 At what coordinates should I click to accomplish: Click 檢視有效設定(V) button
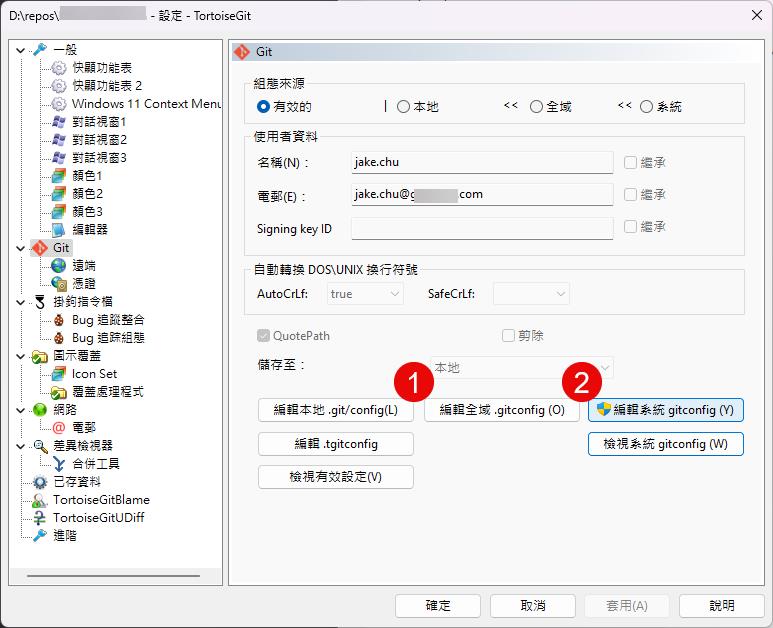pos(336,477)
